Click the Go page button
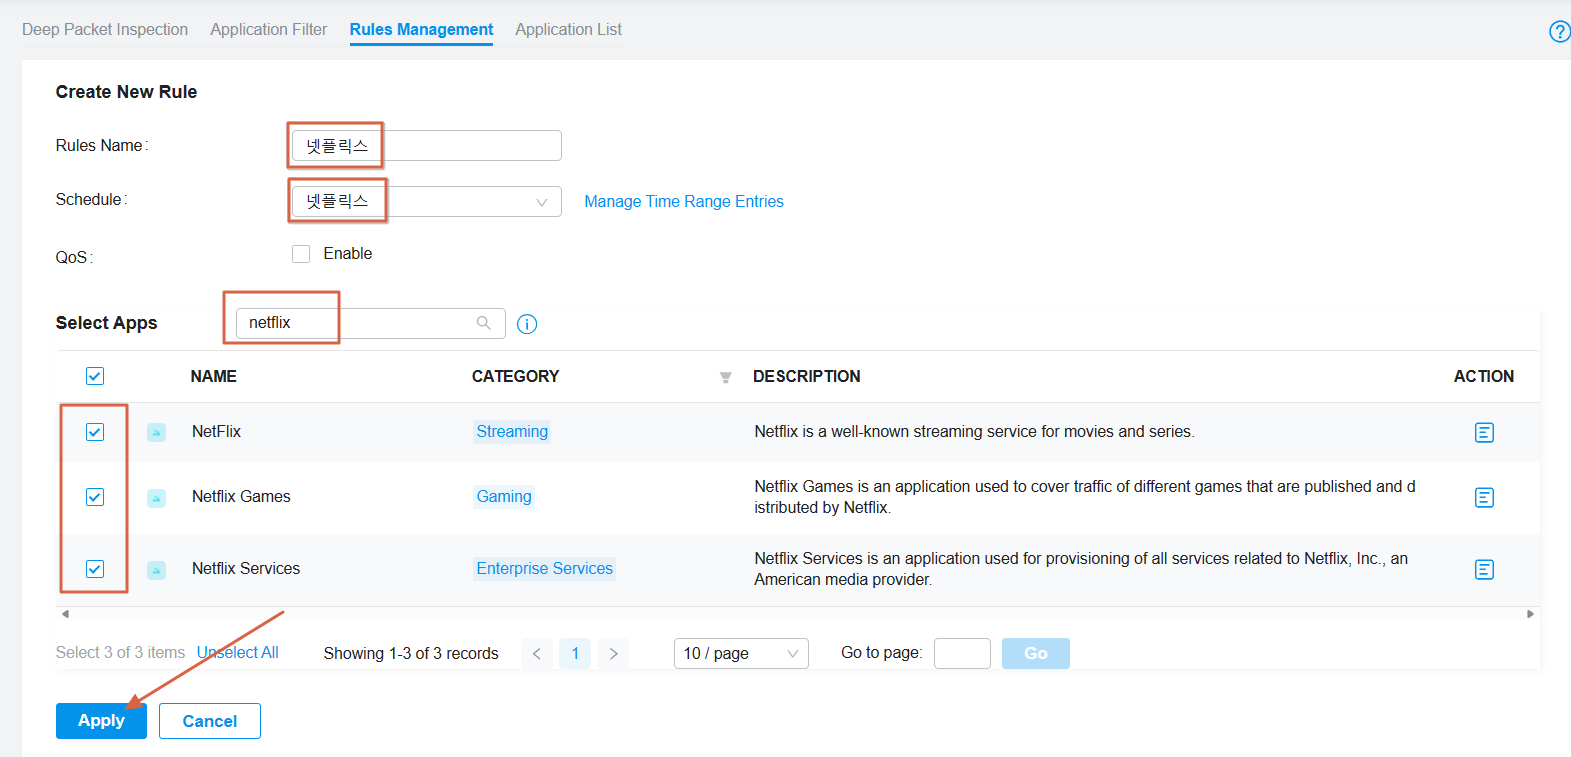This screenshot has height=757, width=1571. coord(1036,654)
